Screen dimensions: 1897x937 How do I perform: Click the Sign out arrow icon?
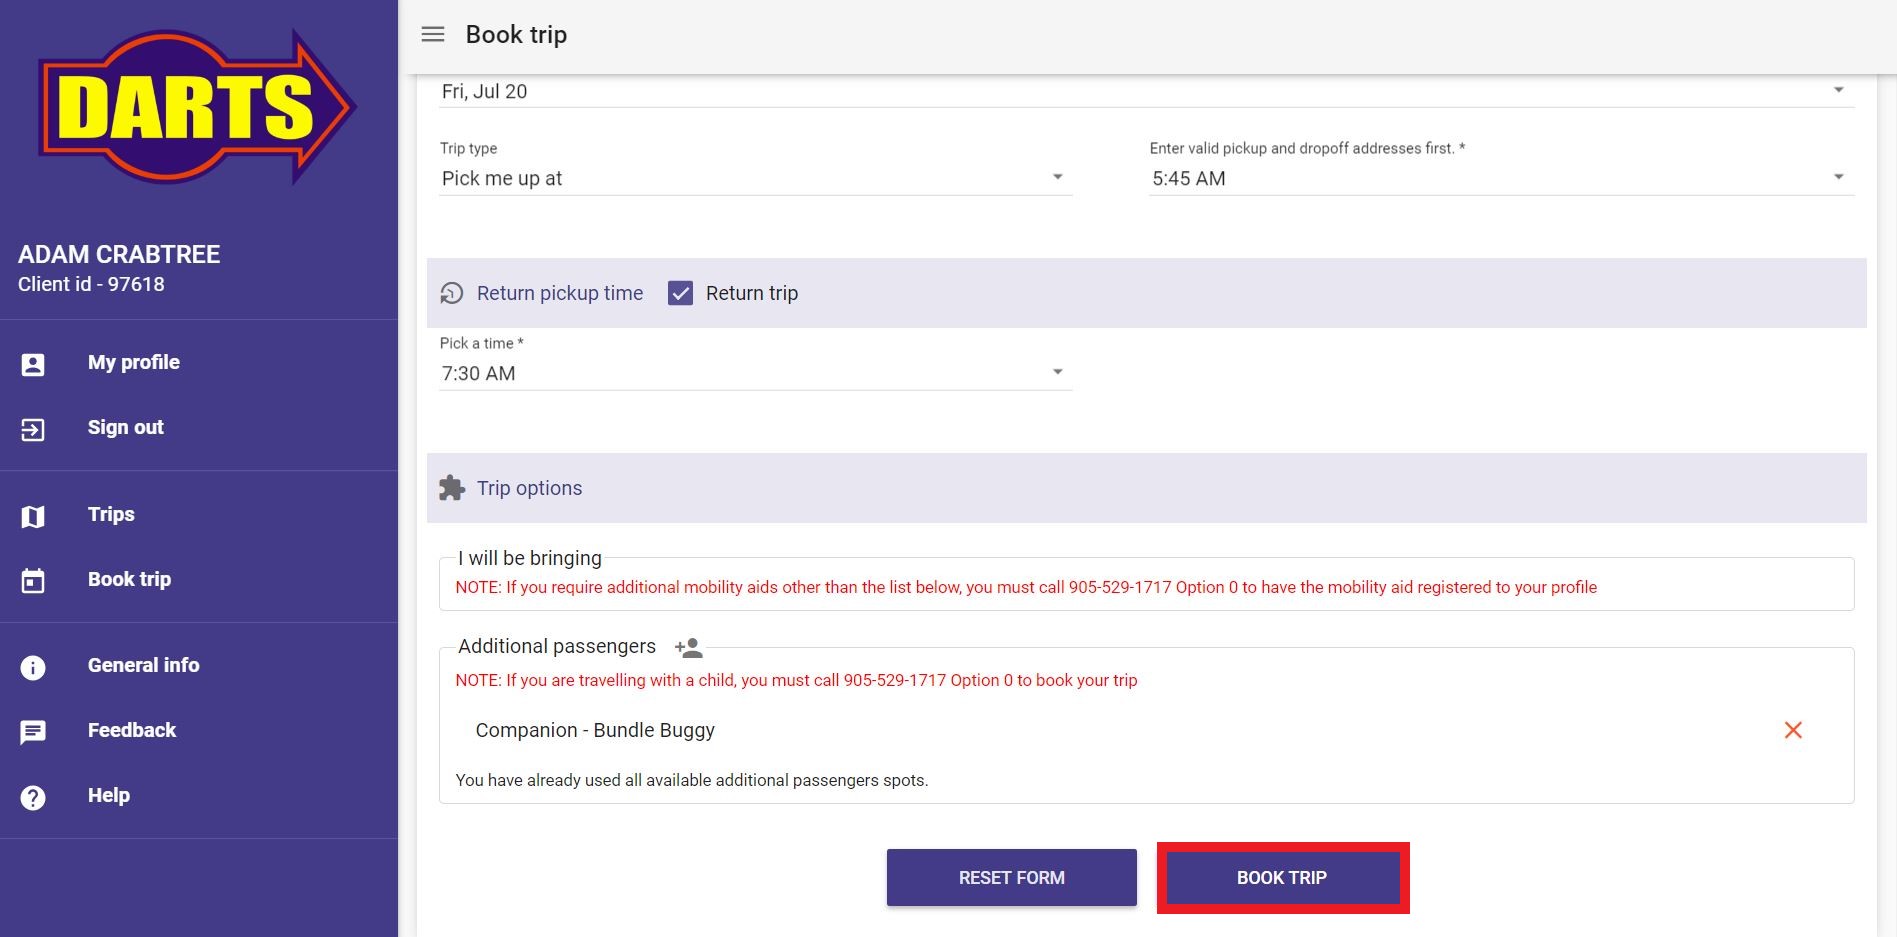click(33, 429)
